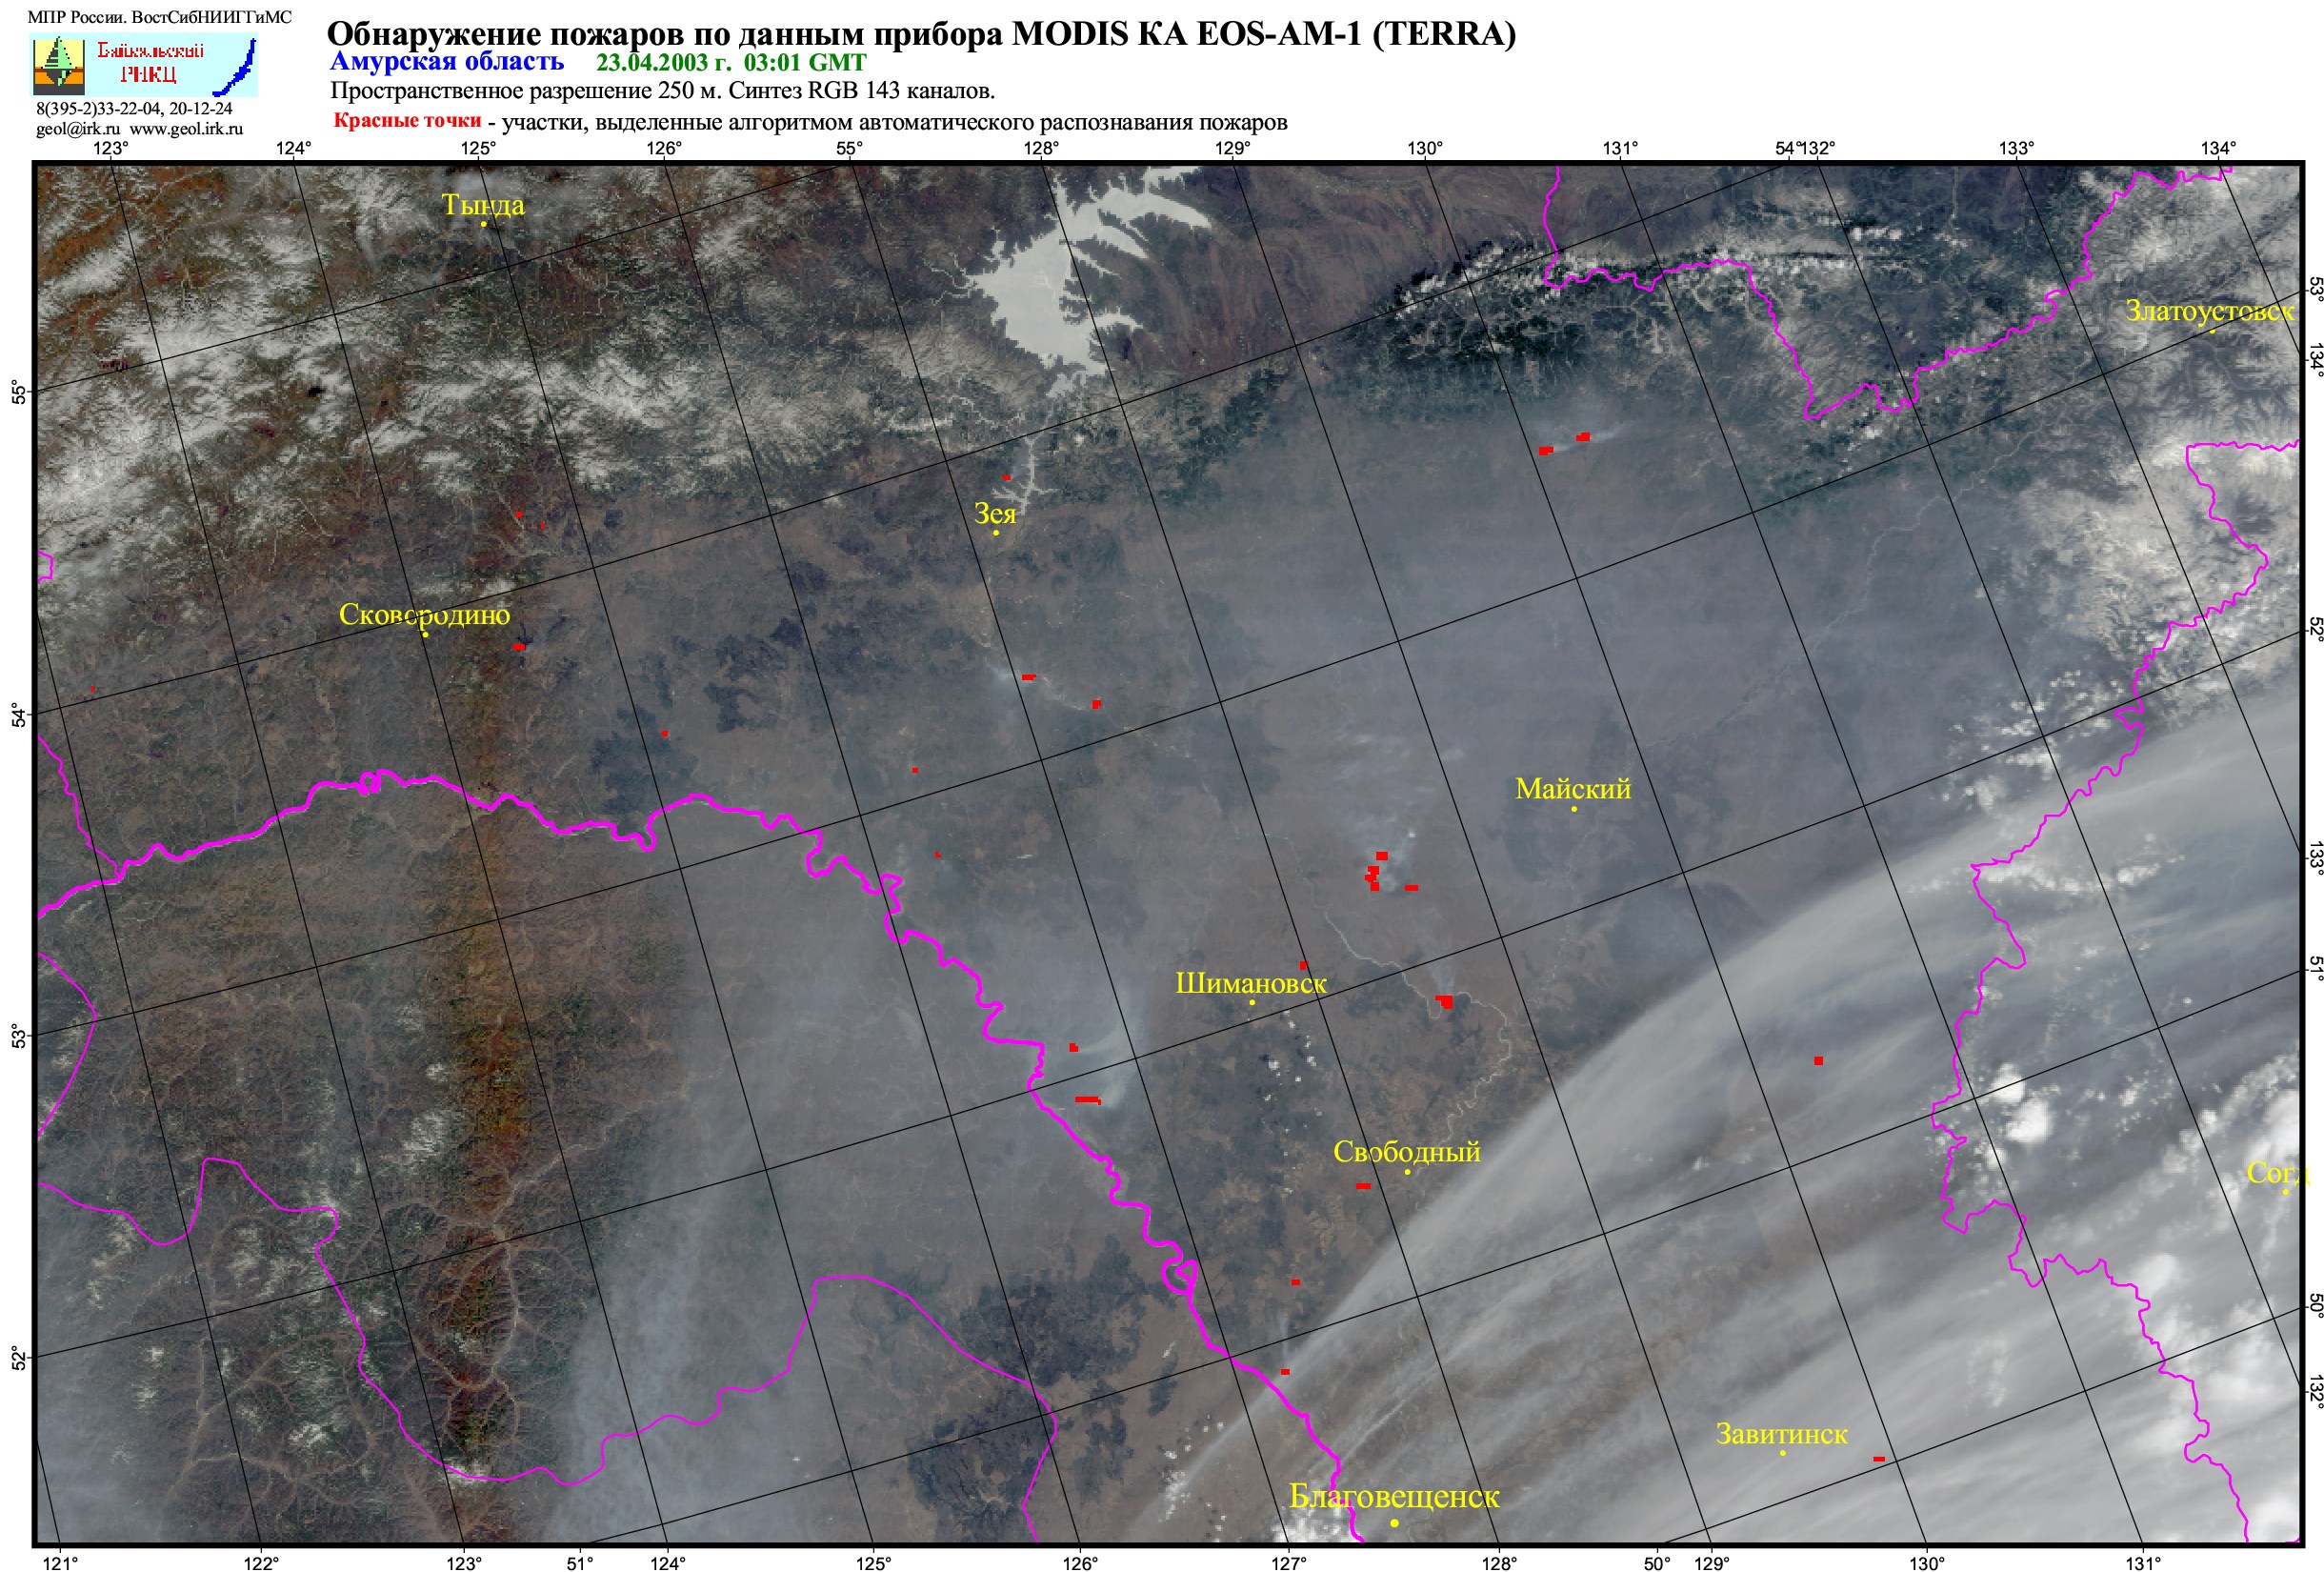2324x1572 pixels.
Task: Click the 'Майский' city label
Action: coord(1573,789)
